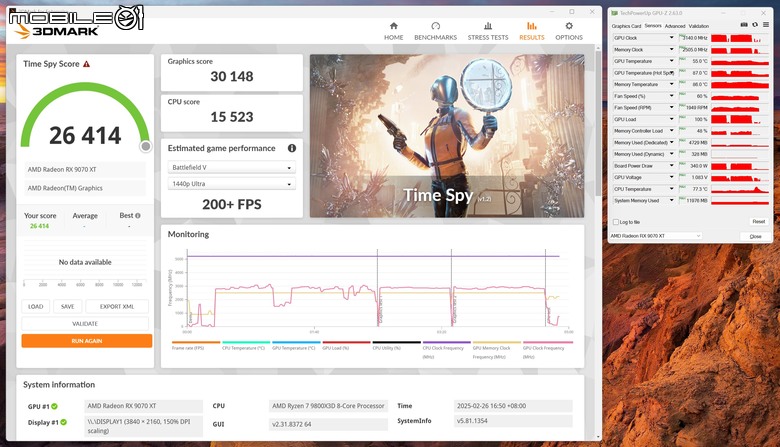Toggle the GPU Clock Frequency pink legend bar
The height and width of the screenshot is (447, 780).
click(548, 342)
